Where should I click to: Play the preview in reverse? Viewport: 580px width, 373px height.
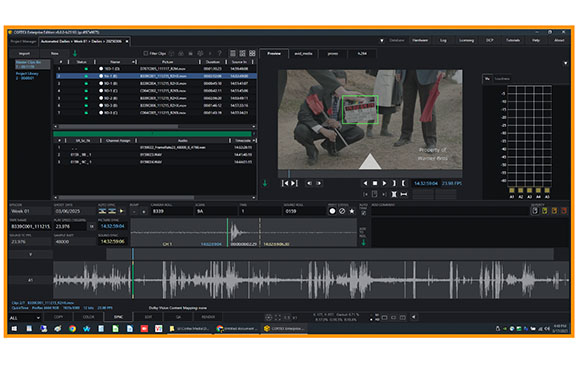pyautogui.click(x=365, y=183)
